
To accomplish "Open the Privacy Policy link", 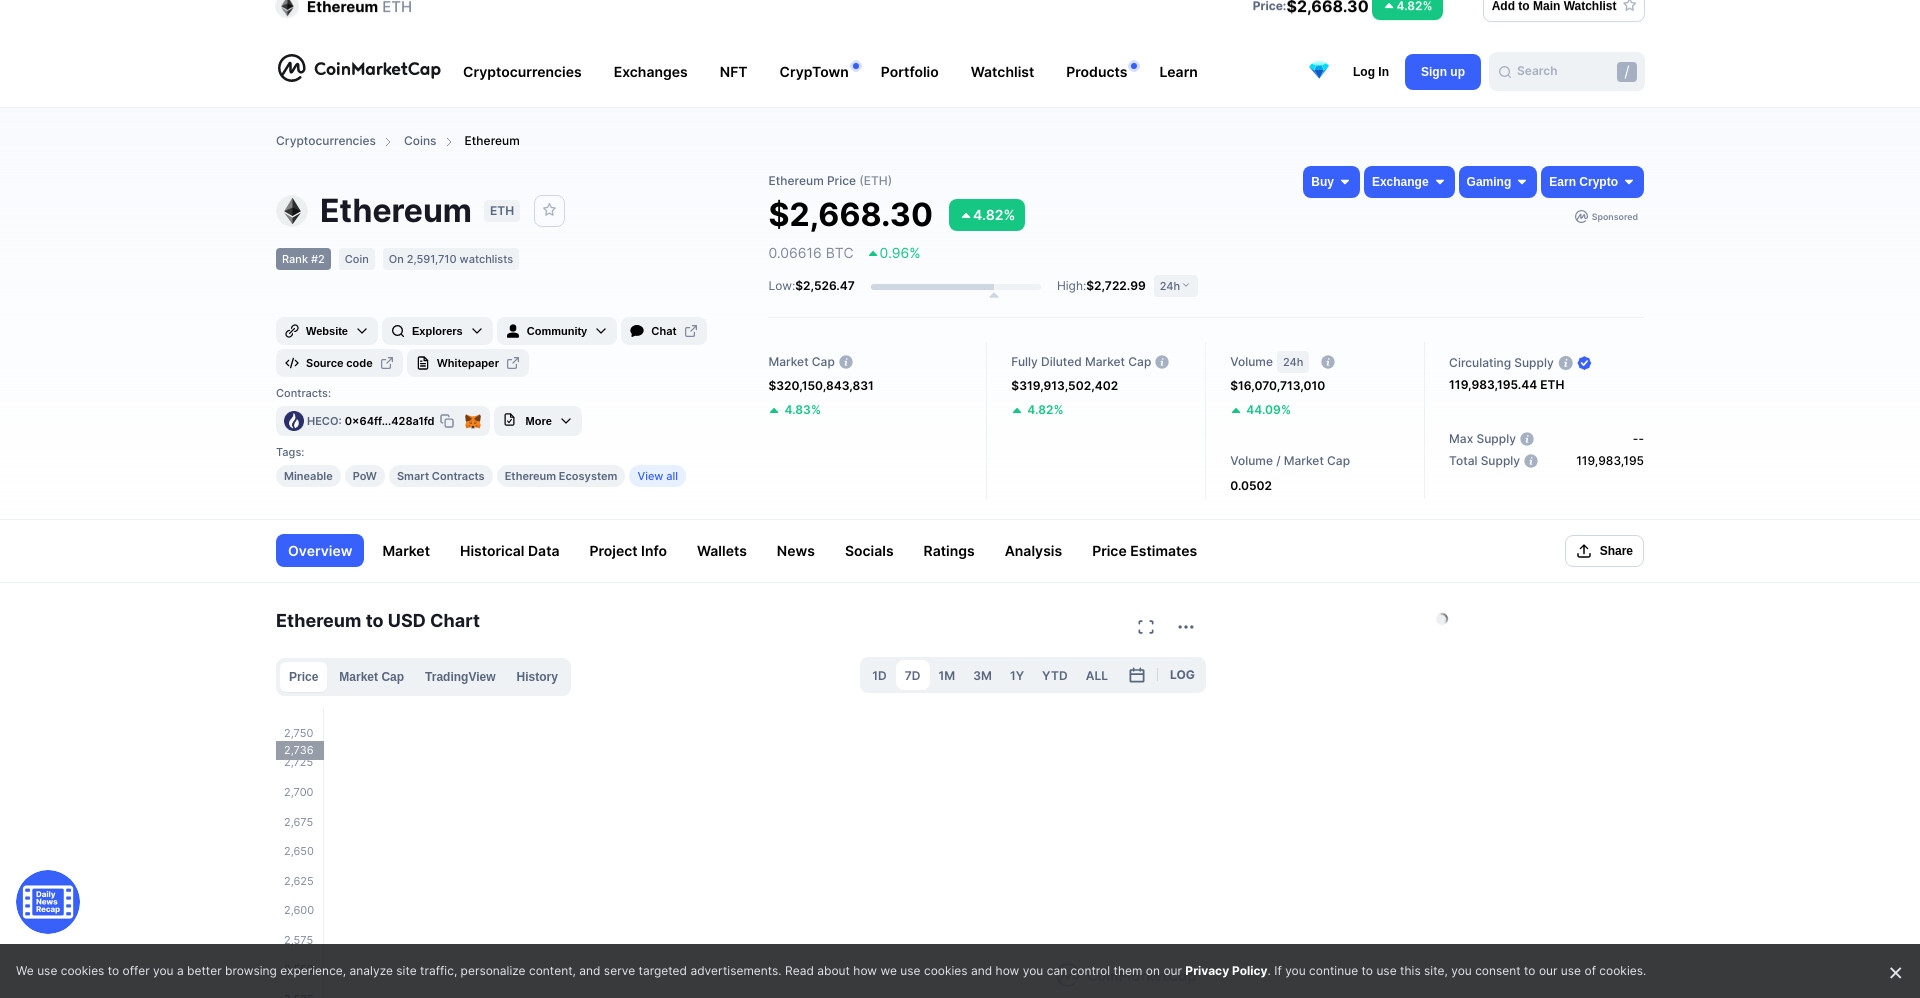I will (1226, 971).
